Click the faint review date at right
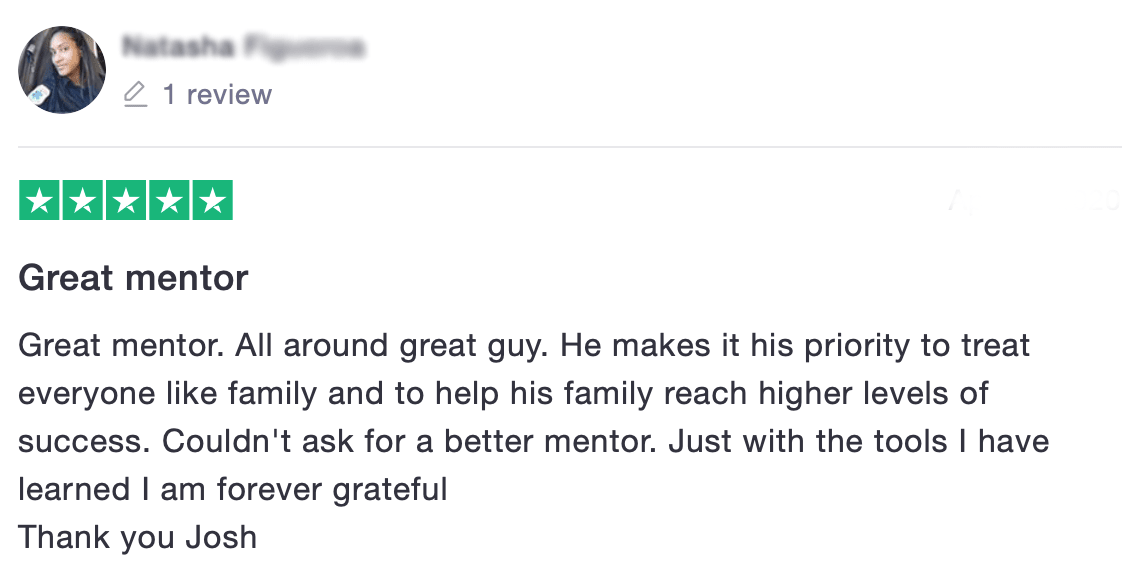1142x584 pixels. point(1033,202)
